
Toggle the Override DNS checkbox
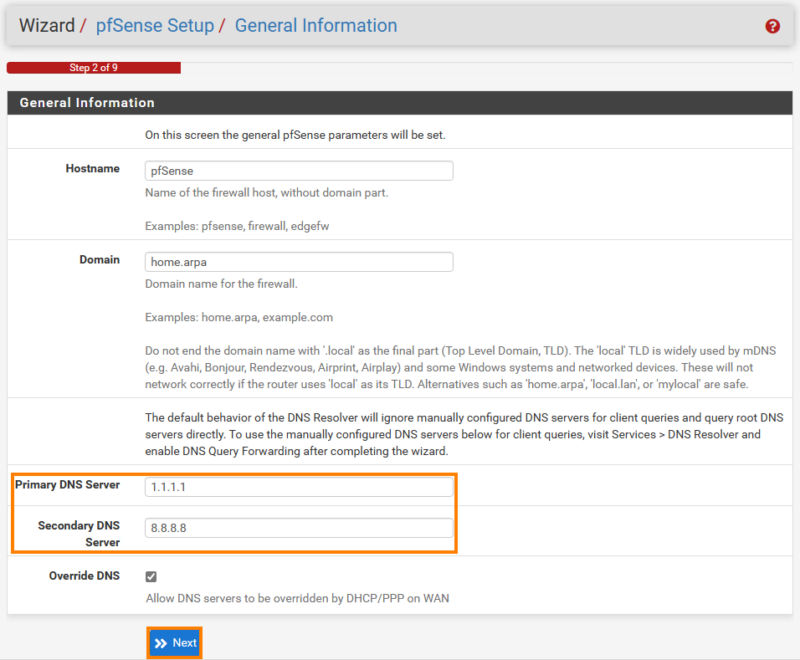coord(151,577)
